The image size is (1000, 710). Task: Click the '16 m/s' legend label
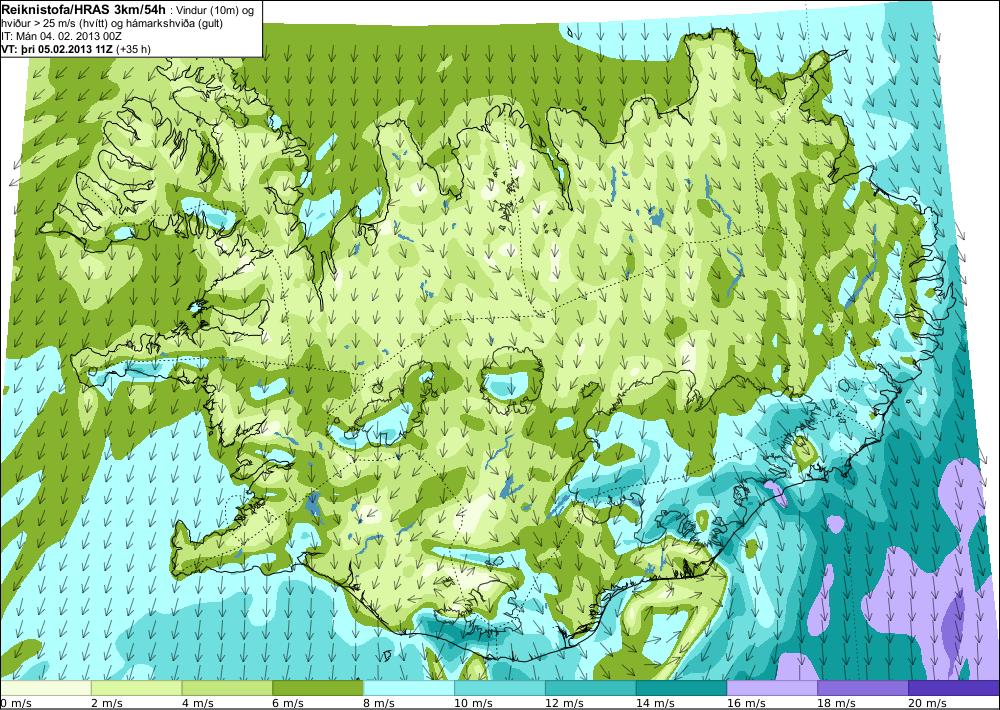click(x=746, y=703)
